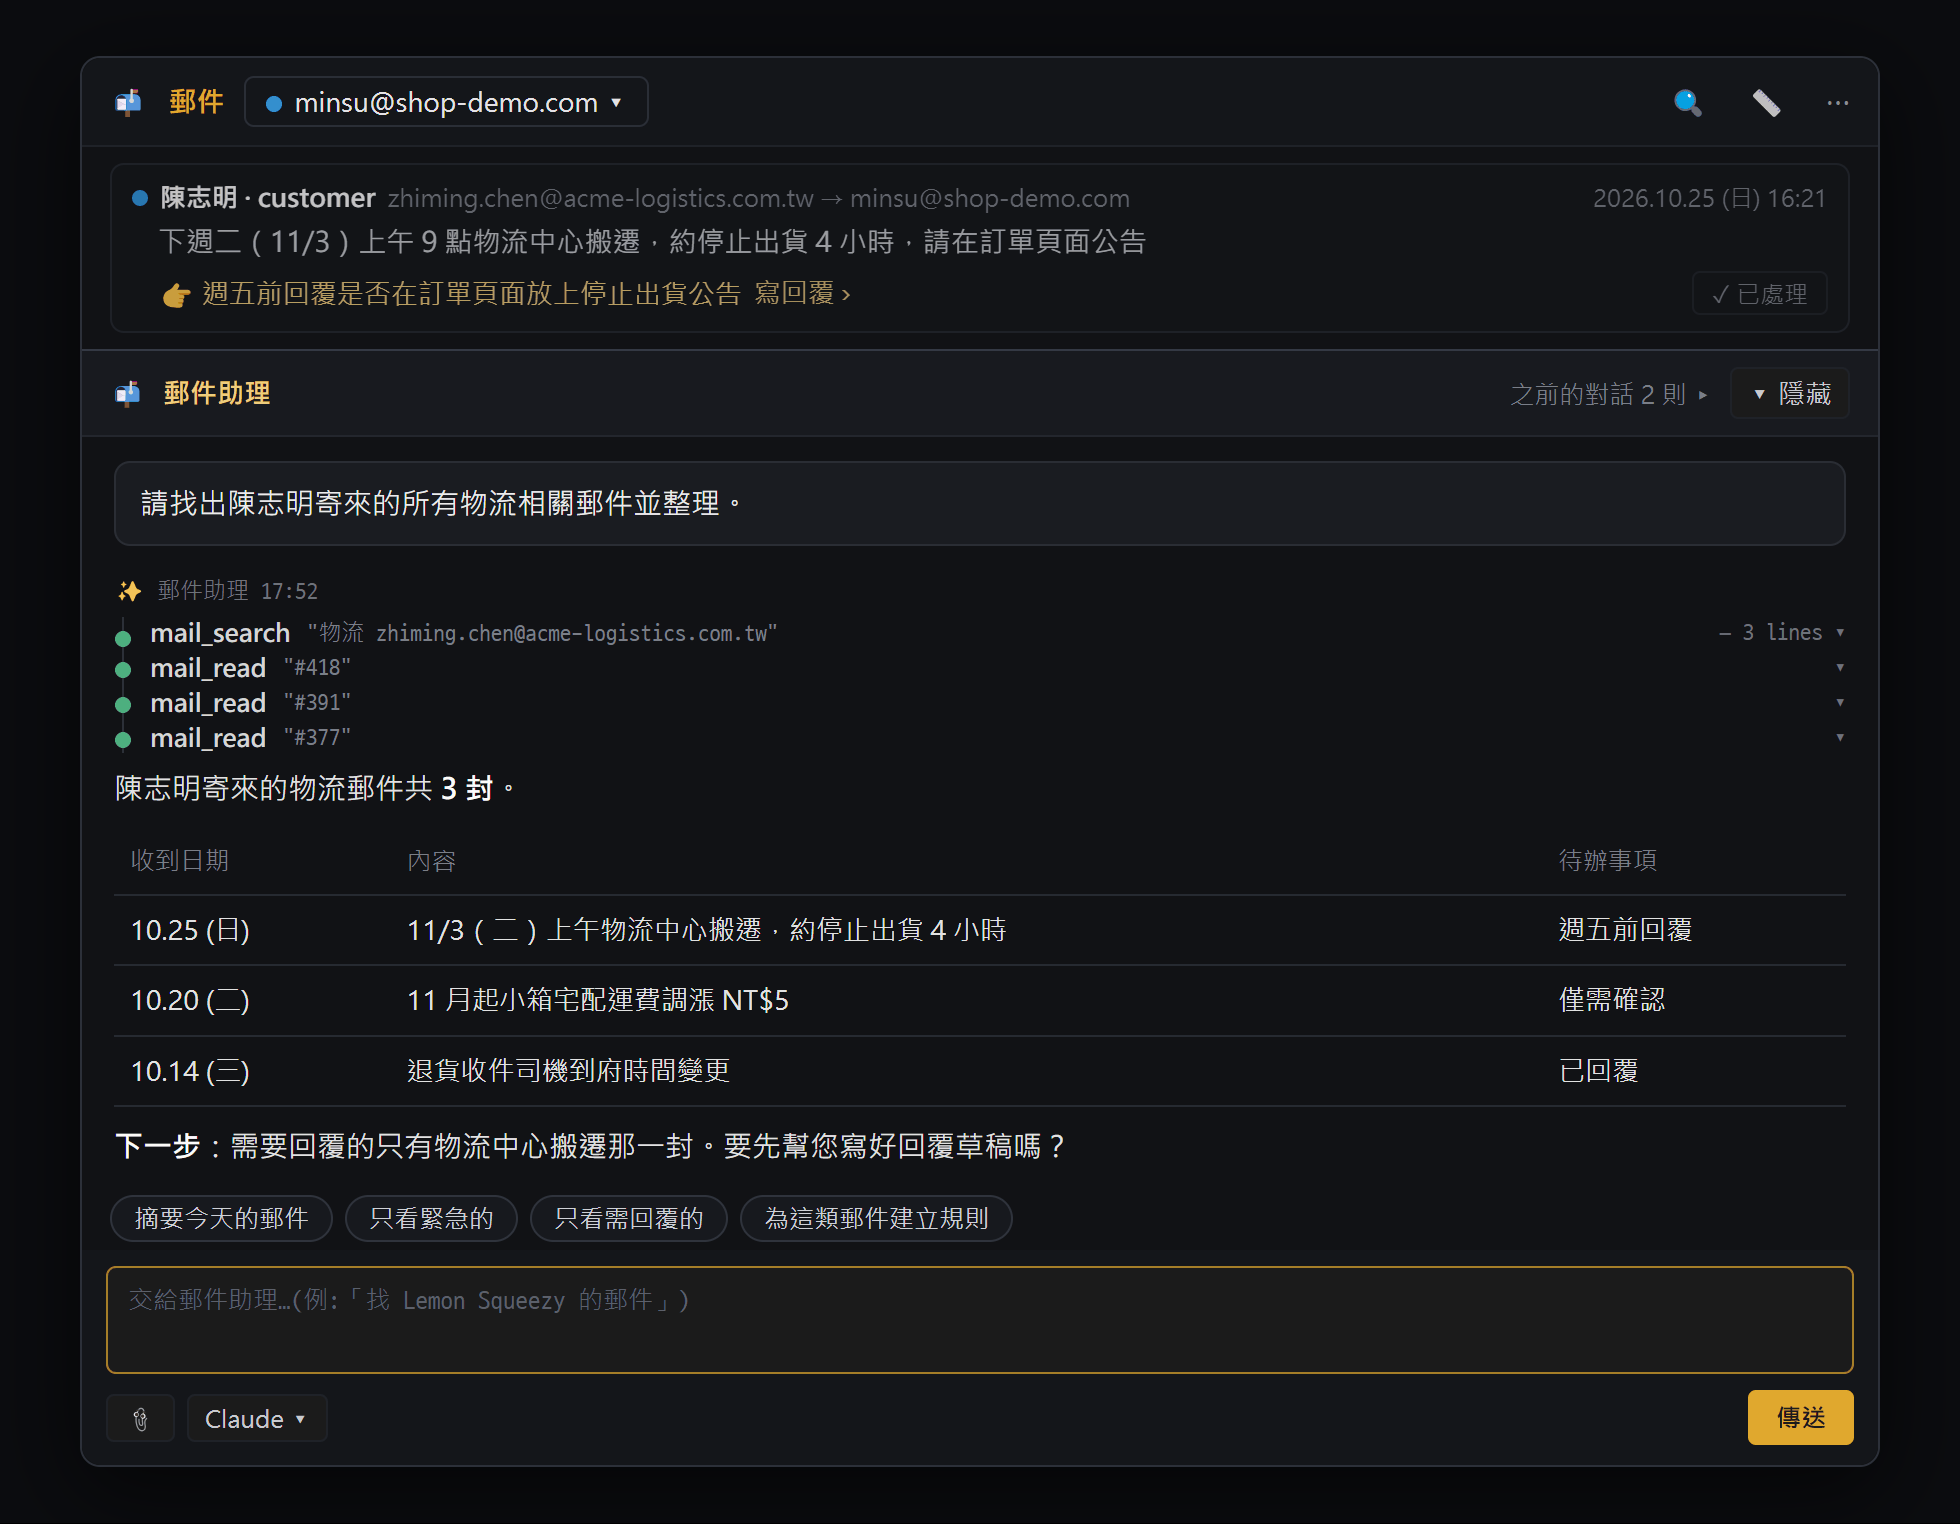This screenshot has height=1524, width=1960.
Task: Expand the mail_read "#377" tool call
Action: (x=1840, y=738)
